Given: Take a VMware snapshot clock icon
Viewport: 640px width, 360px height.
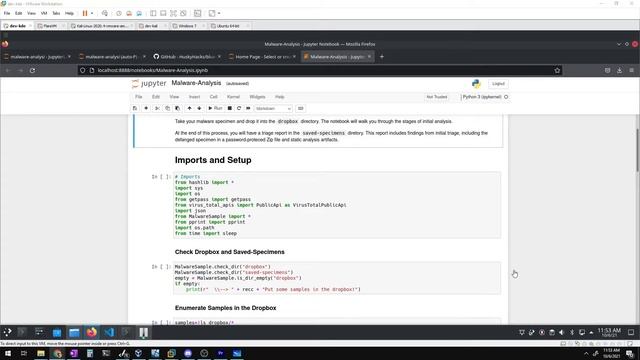Looking at the screenshot, I should click(119, 13).
